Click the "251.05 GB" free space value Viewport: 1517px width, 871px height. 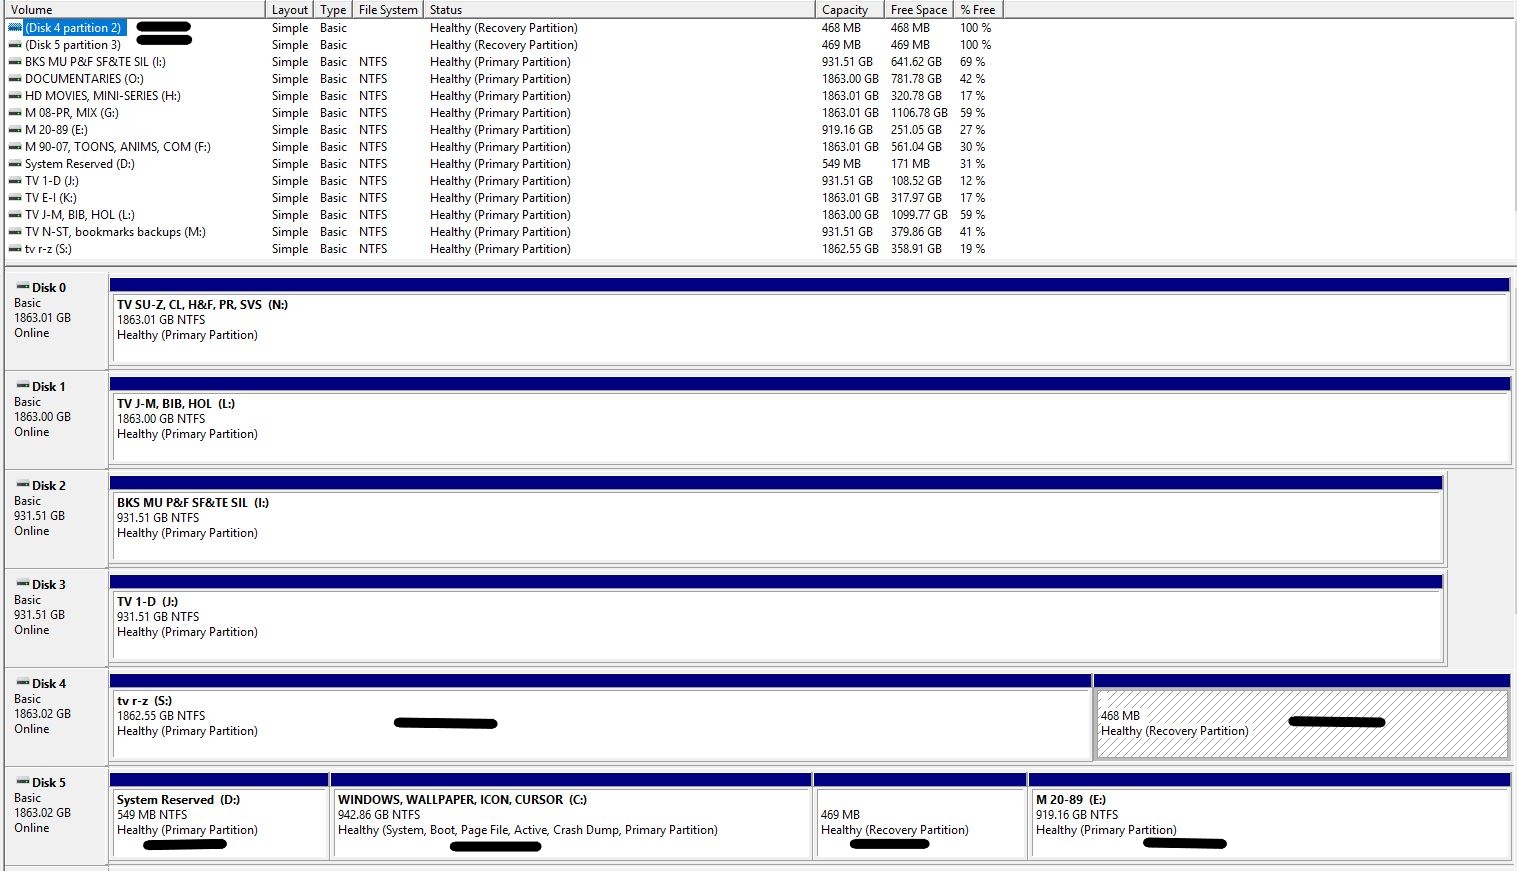click(x=916, y=130)
